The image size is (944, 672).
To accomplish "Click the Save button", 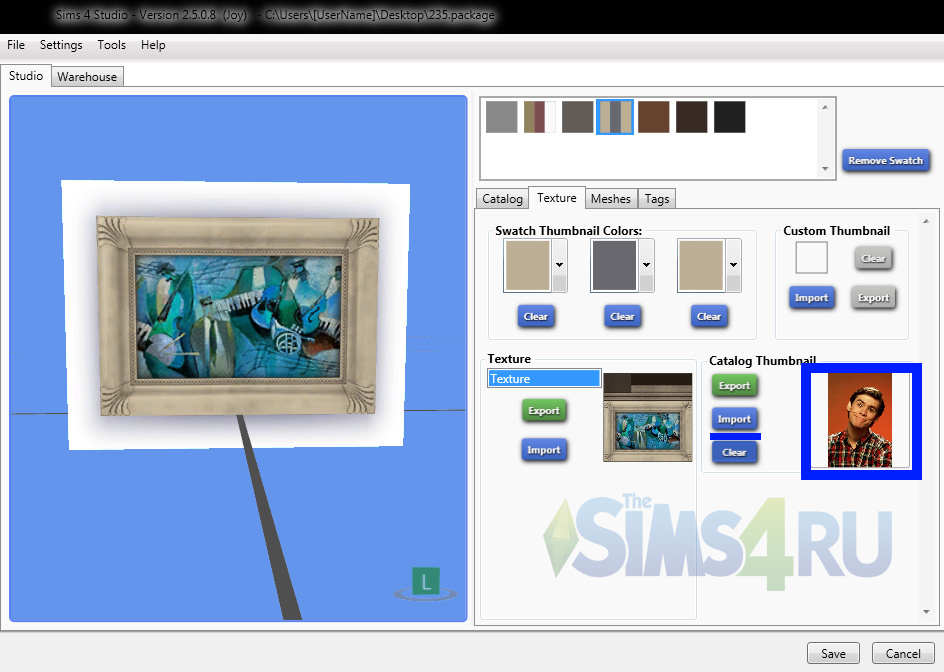I will coord(833,654).
